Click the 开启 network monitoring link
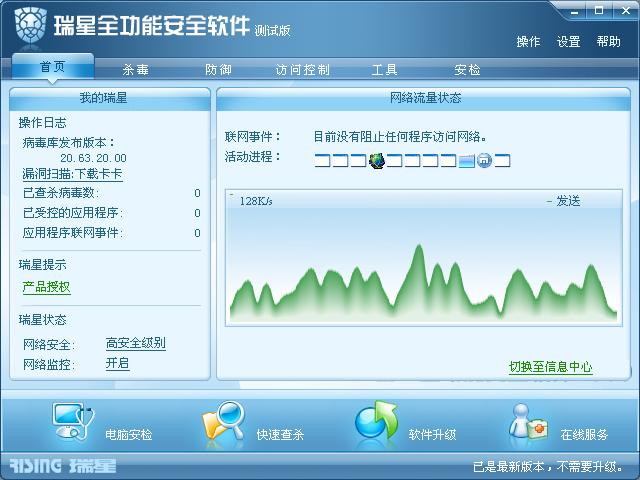Viewport: 640px width, 480px height. pos(118,363)
